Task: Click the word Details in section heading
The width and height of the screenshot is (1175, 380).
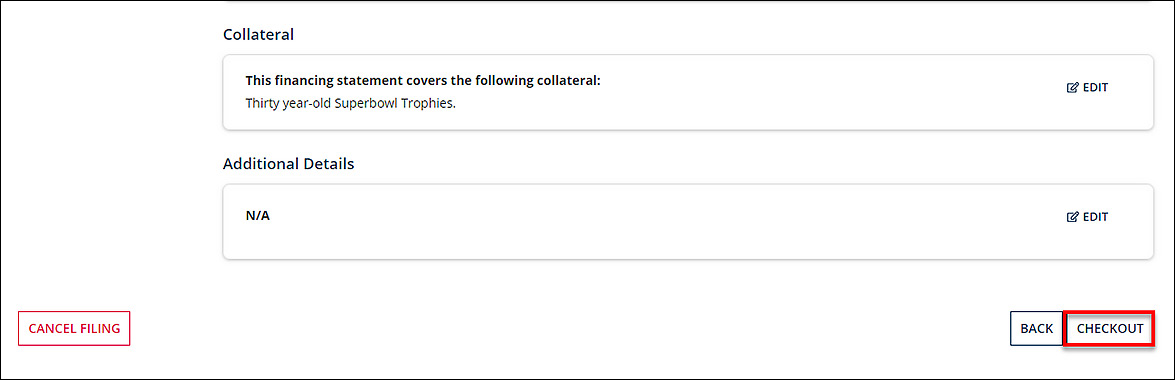Action: tap(329, 163)
